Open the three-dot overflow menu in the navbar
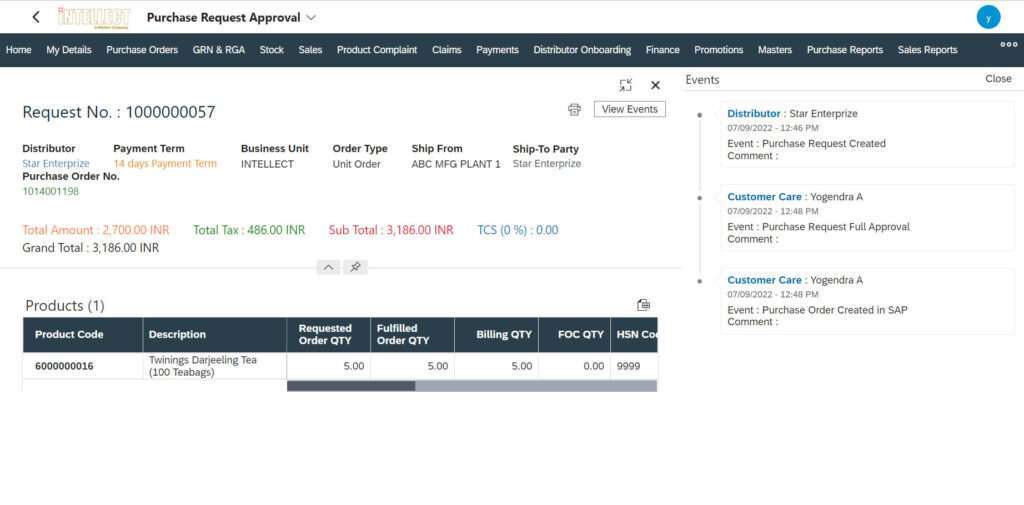 [x=1008, y=44]
